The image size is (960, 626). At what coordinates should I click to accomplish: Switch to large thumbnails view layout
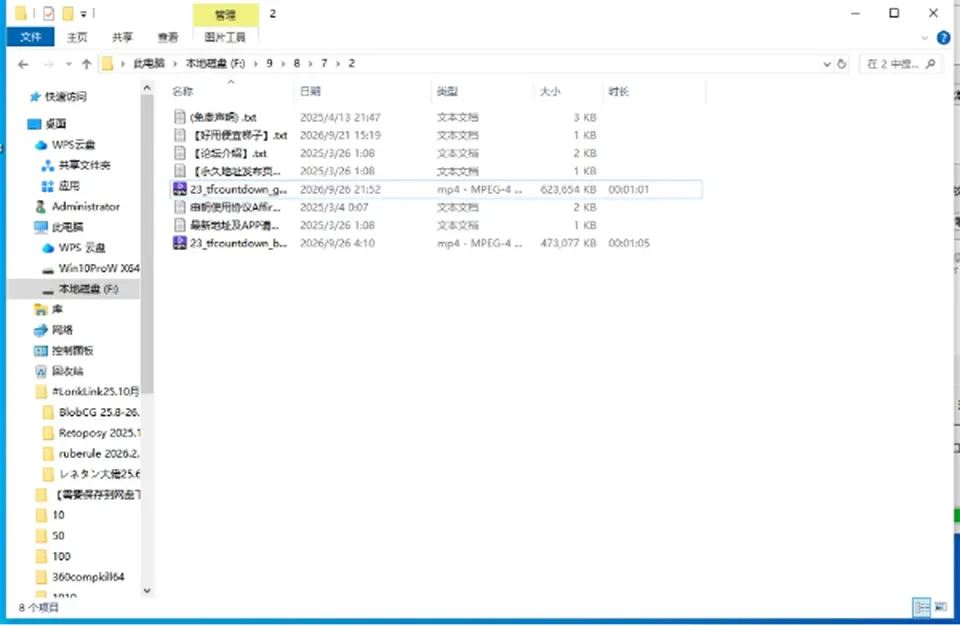click(940, 607)
